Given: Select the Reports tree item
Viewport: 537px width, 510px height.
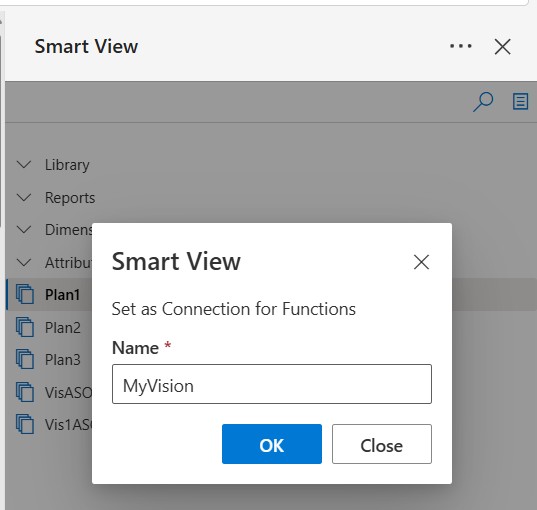Looking at the screenshot, I should click(70, 198).
